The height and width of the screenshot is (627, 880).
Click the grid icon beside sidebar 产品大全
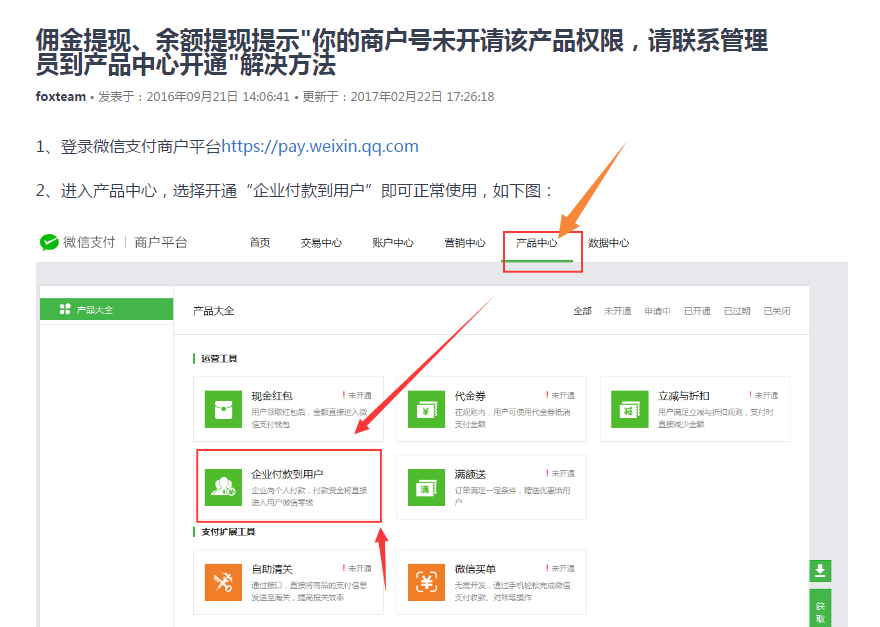(x=65, y=309)
